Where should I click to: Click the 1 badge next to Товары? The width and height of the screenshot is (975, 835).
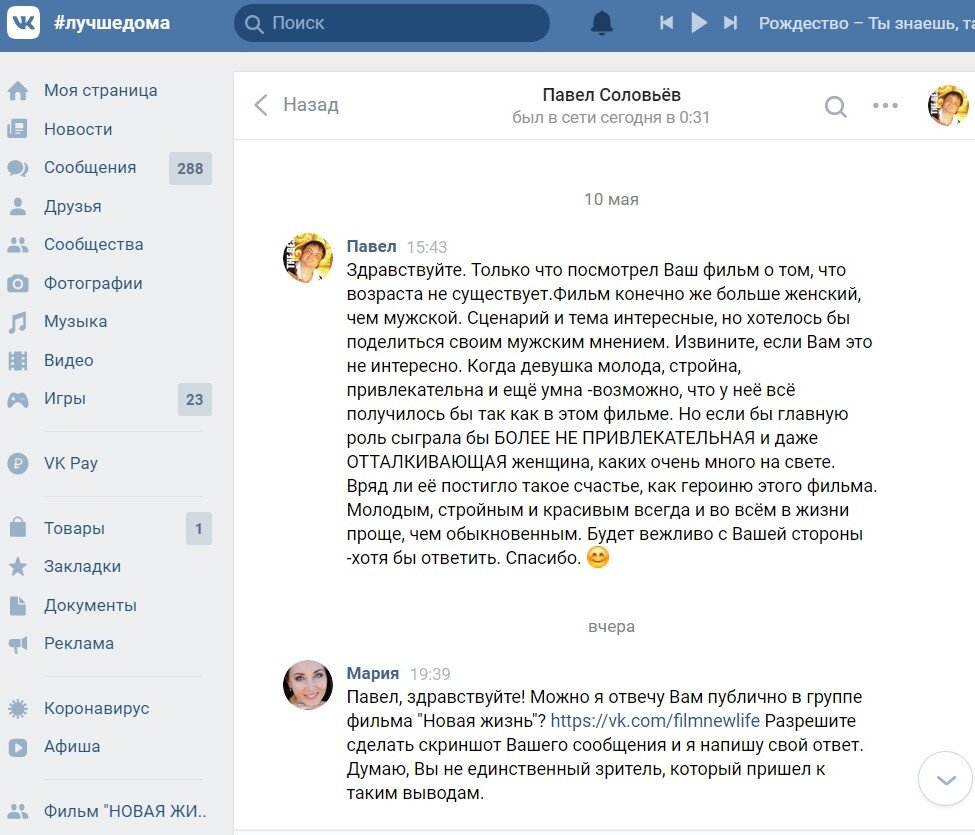(198, 528)
